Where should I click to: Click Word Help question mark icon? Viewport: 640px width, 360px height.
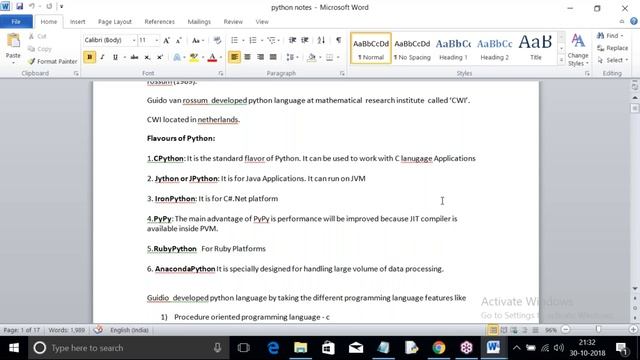634,22
